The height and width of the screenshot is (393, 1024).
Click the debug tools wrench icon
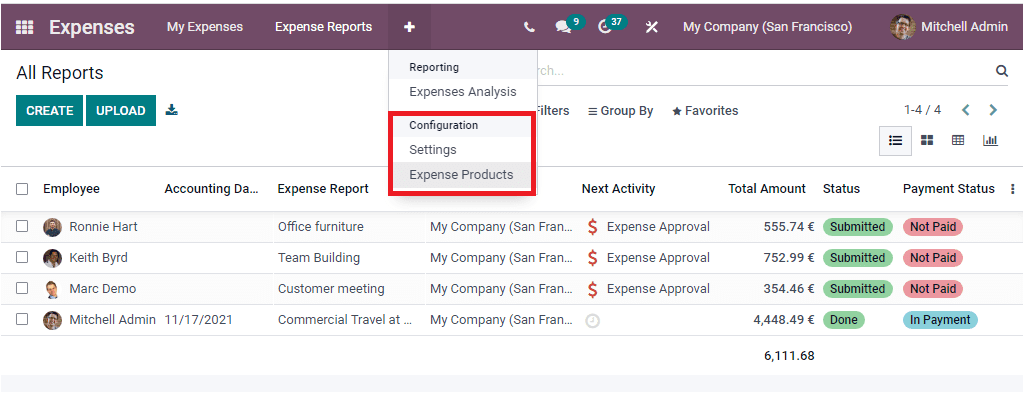coord(652,27)
